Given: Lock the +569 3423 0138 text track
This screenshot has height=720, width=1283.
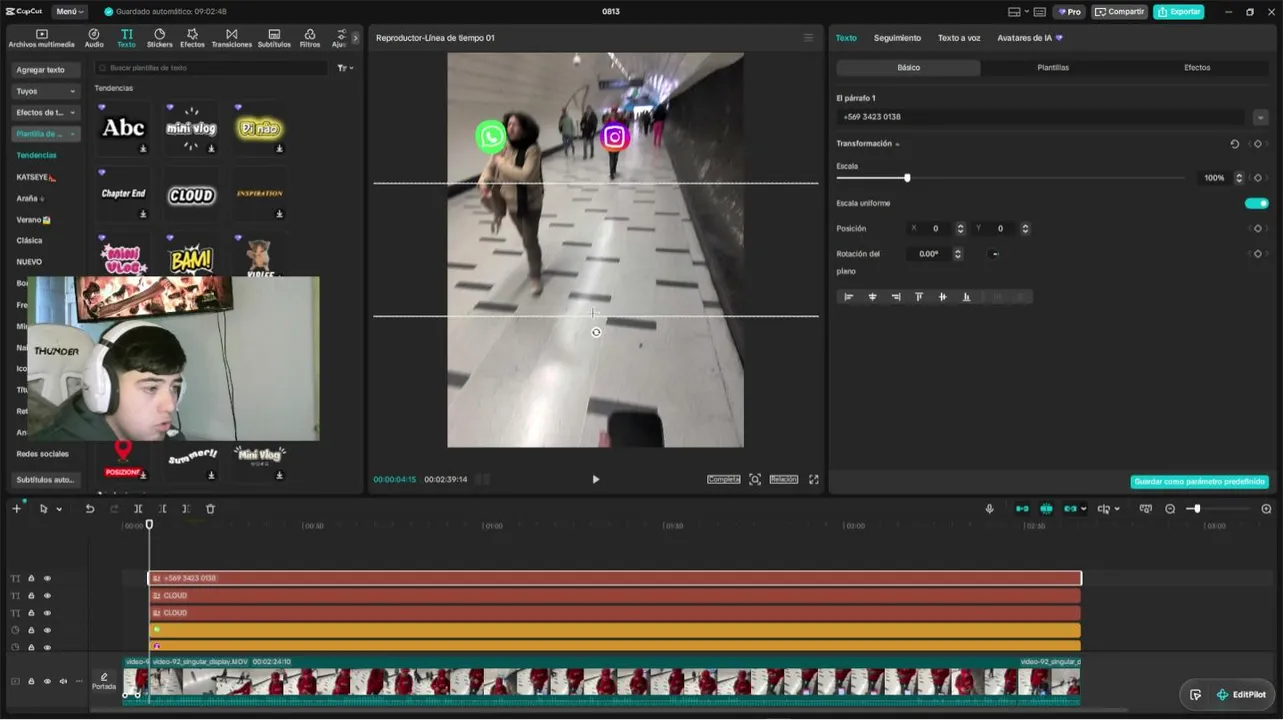Looking at the screenshot, I should 31,578.
